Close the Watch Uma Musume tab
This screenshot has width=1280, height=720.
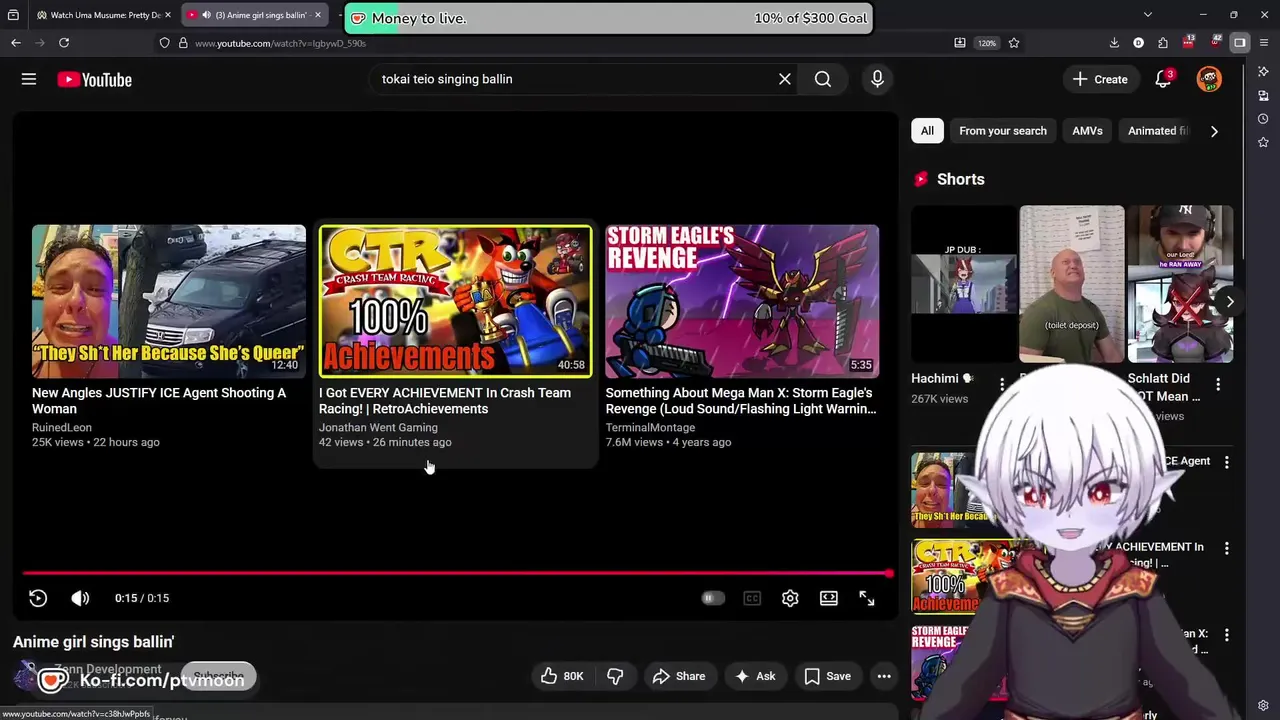pos(168,15)
